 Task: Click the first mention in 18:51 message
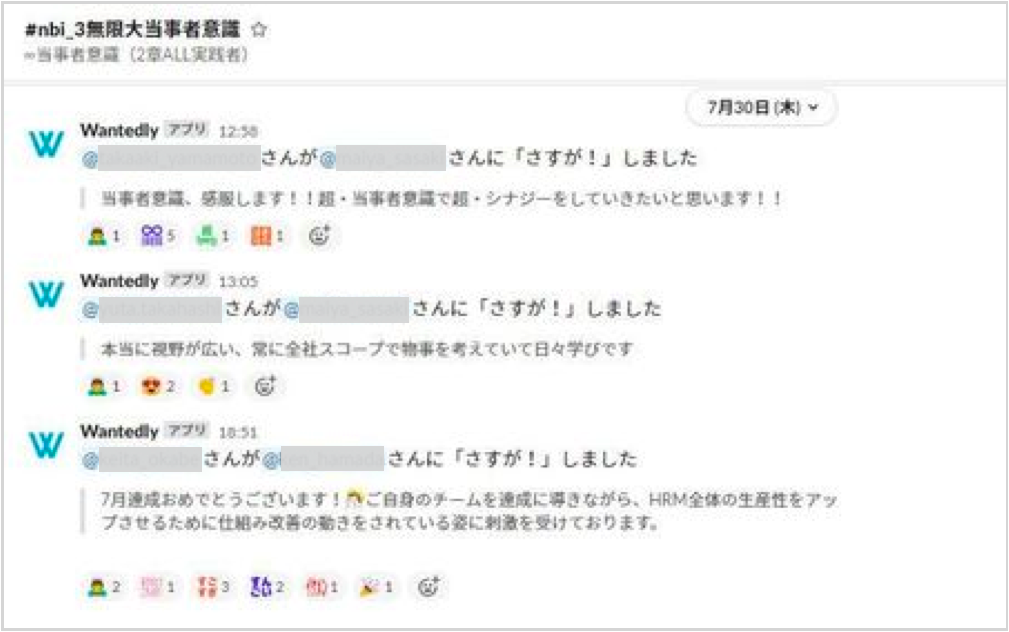(x=142, y=459)
